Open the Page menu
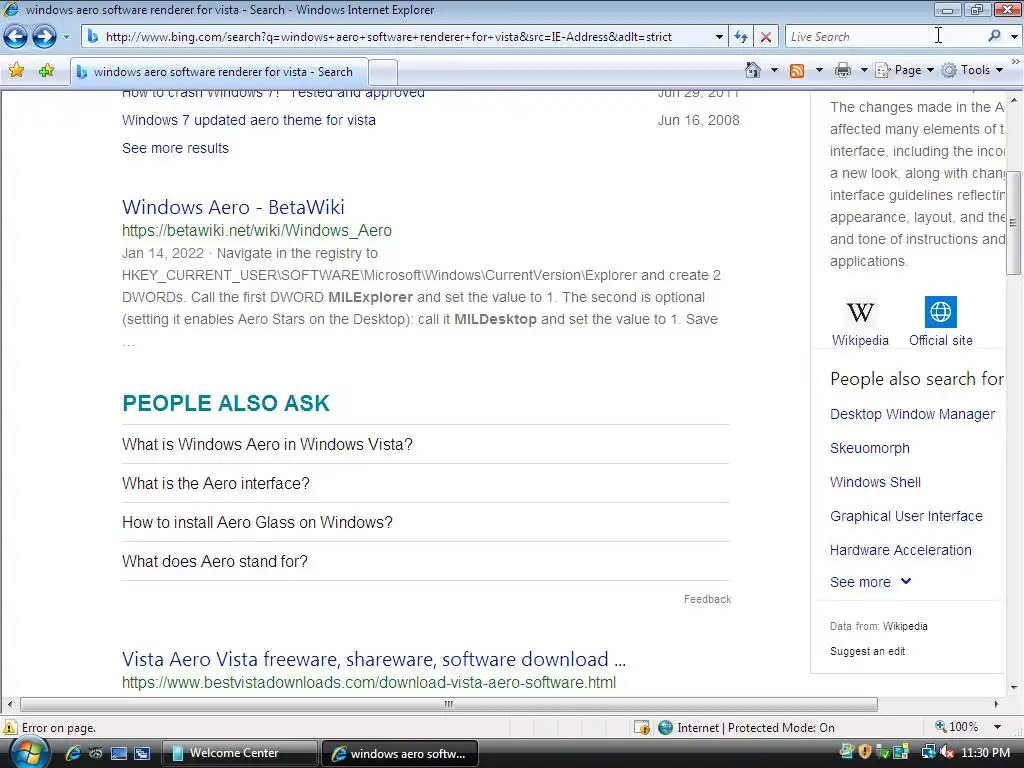Viewport: 1024px width, 768px height. tap(904, 70)
